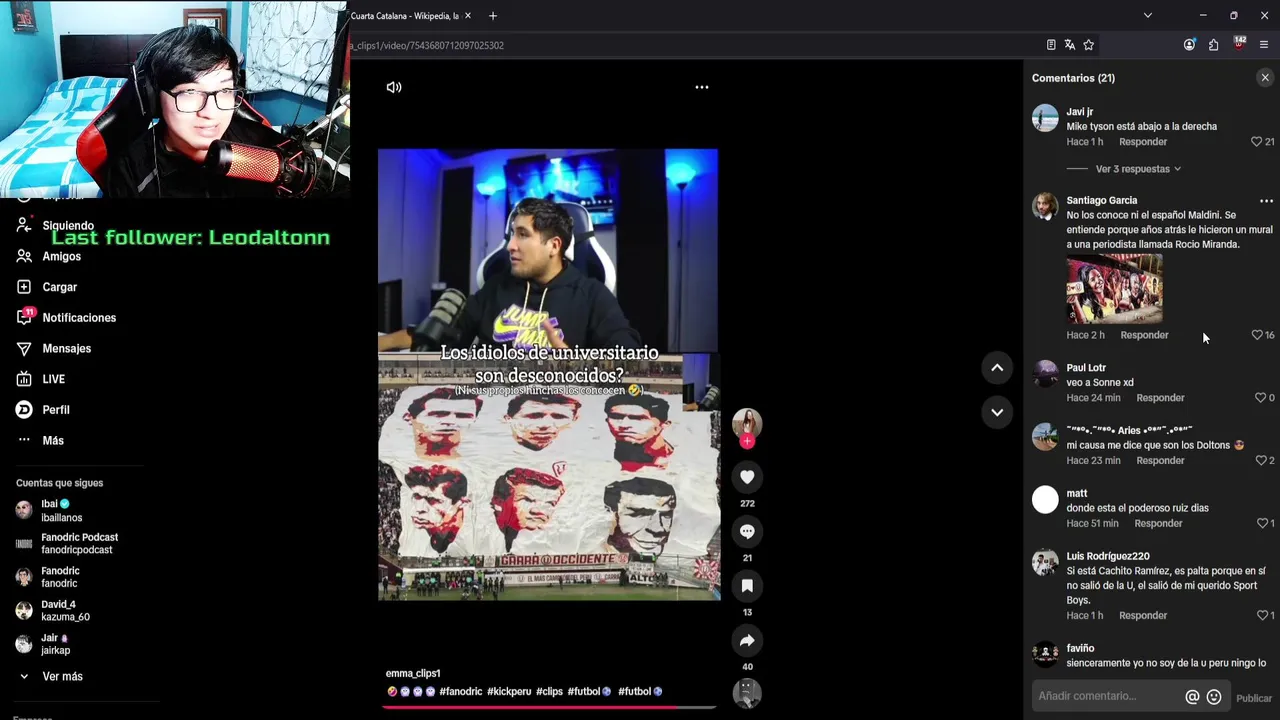Toggle reader view in address bar
The height and width of the screenshot is (720, 1280).
[x=1051, y=45]
